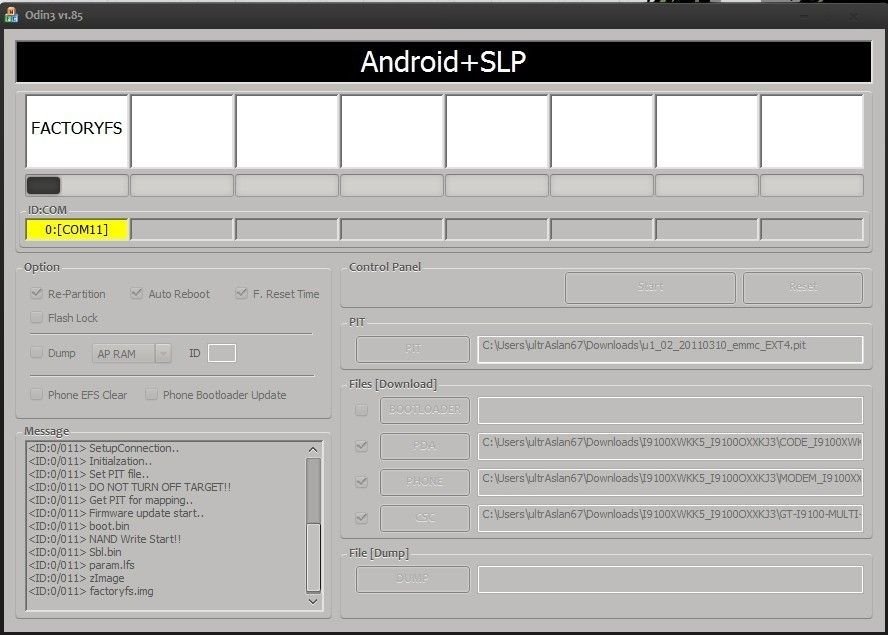Click the Start button
This screenshot has width=888, height=635.
(650, 287)
